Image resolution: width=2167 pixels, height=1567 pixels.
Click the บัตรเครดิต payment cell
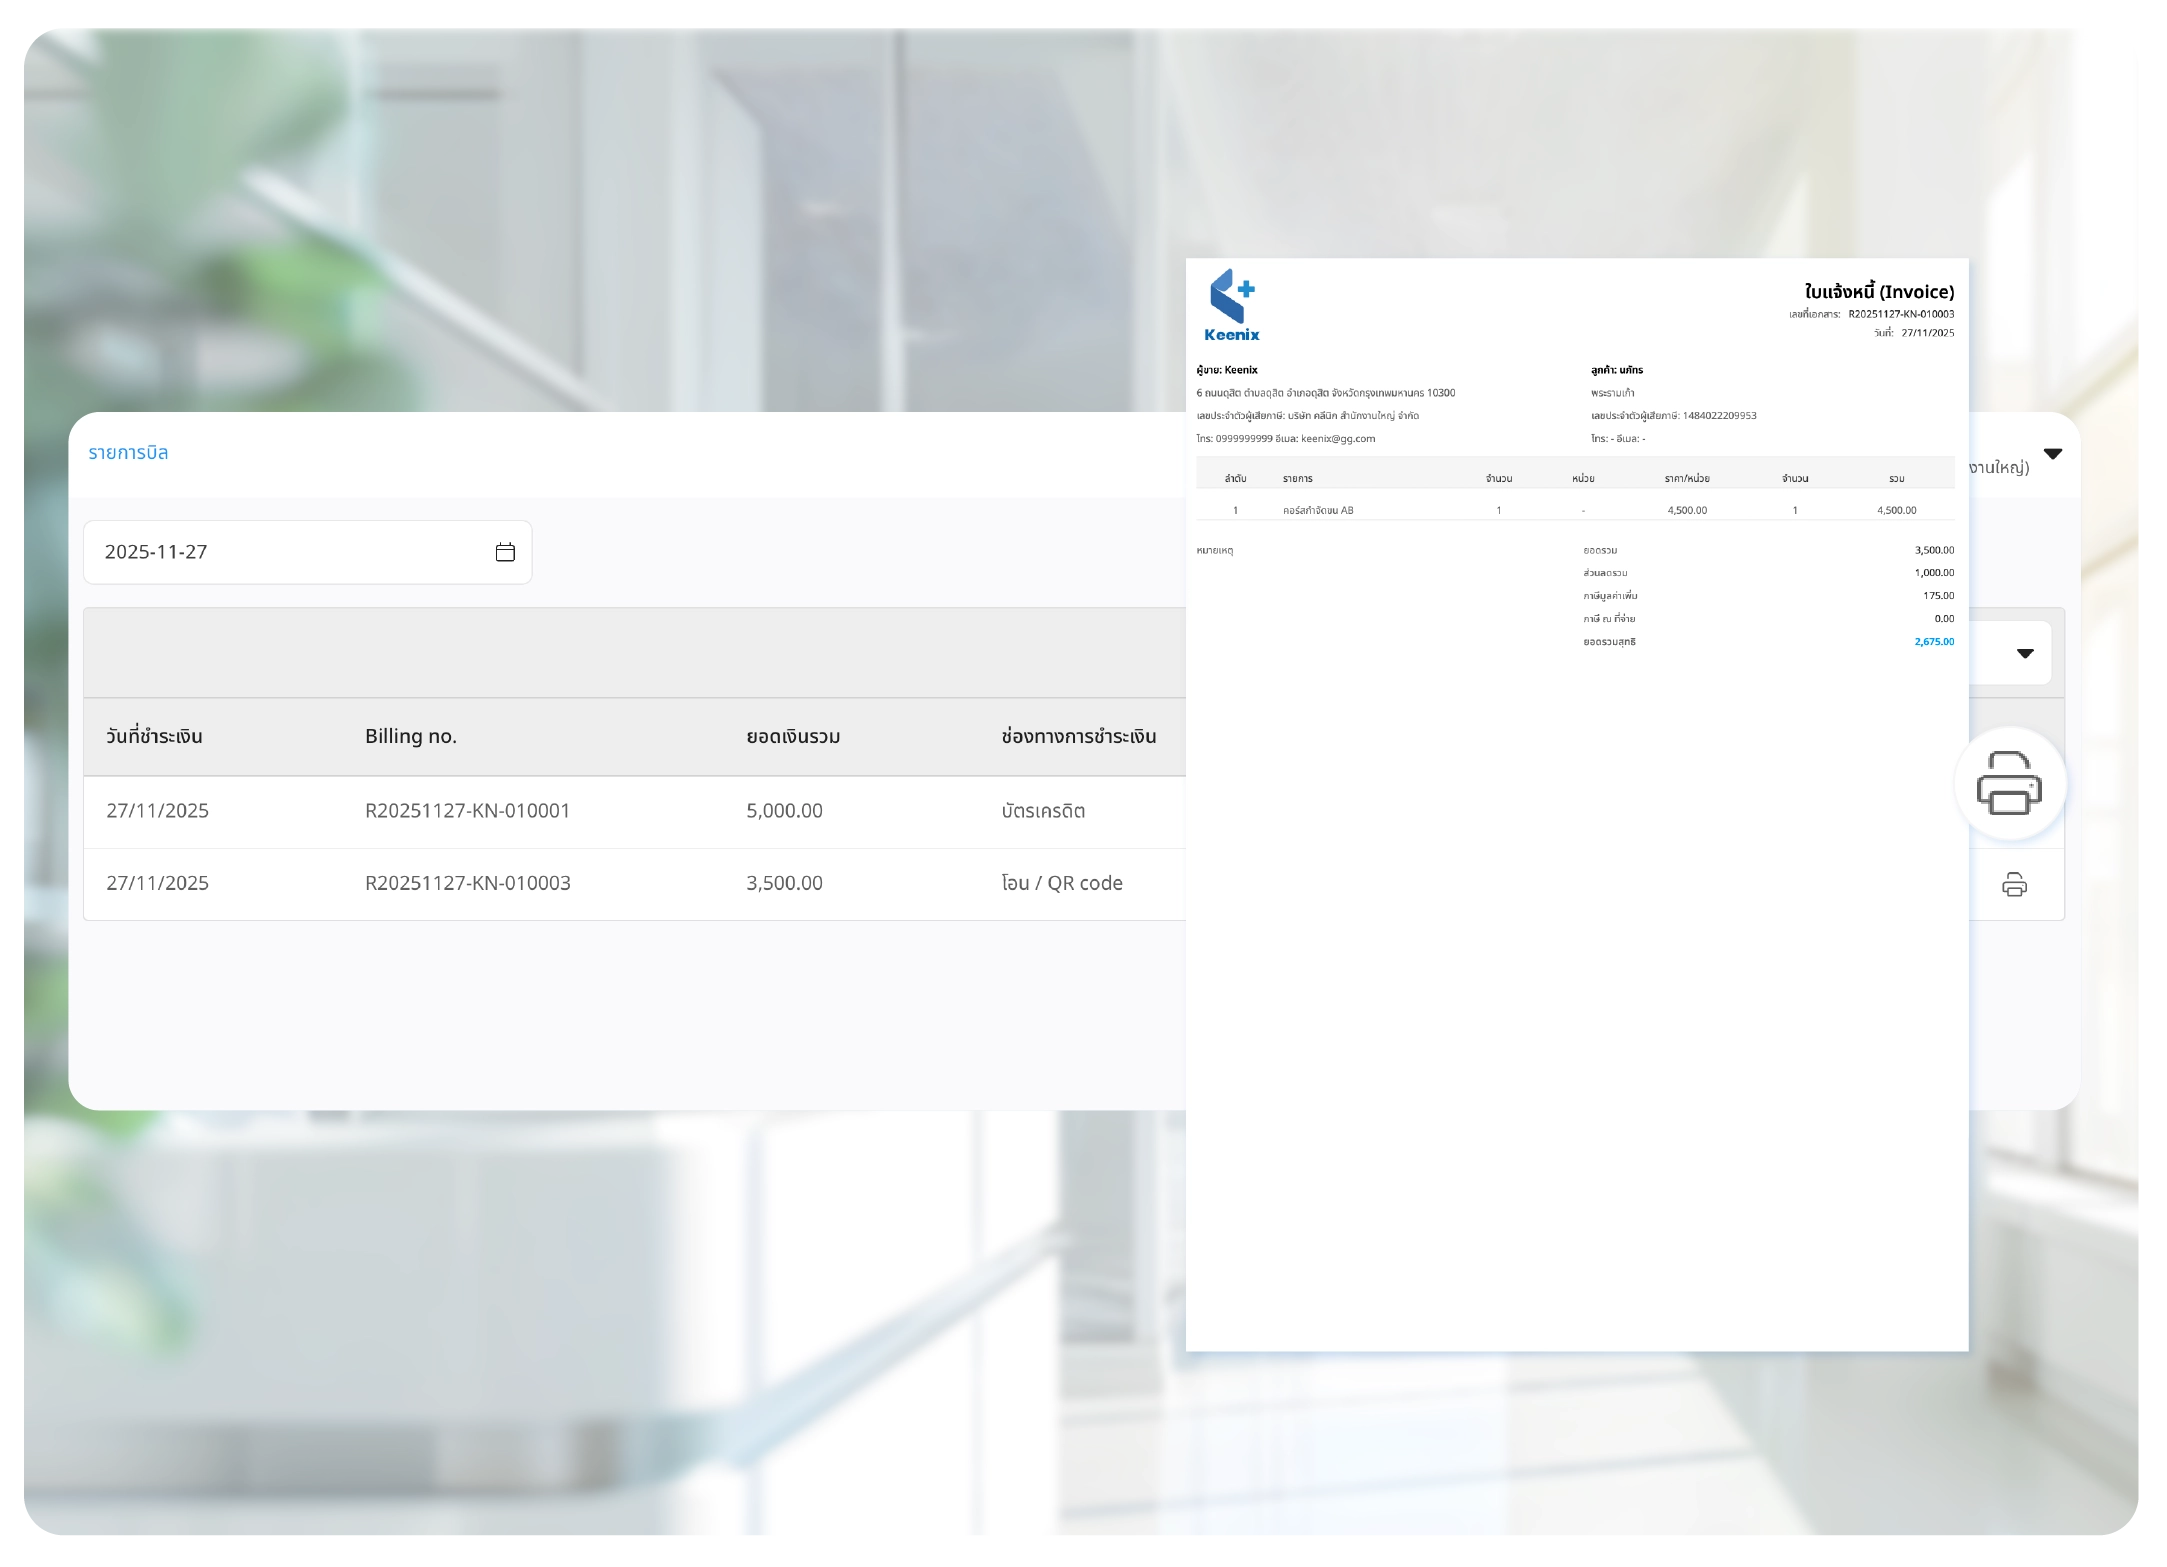pyautogui.click(x=1042, y=811)
